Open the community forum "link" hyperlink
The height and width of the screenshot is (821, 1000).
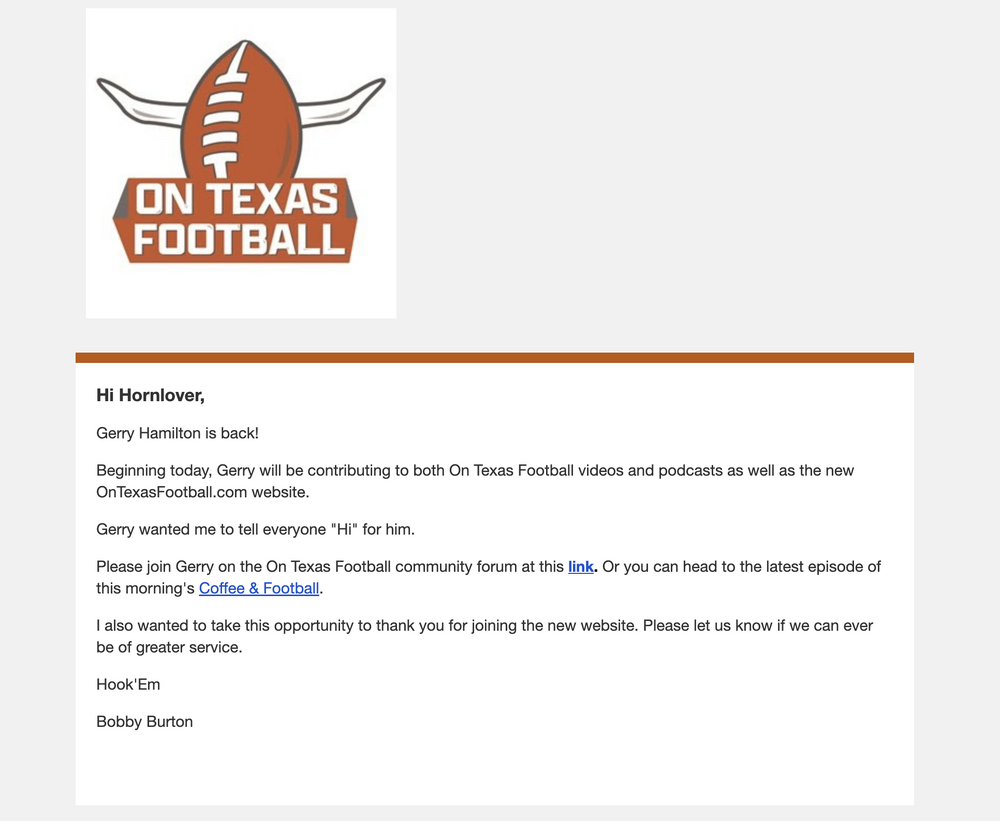(580, 567)
